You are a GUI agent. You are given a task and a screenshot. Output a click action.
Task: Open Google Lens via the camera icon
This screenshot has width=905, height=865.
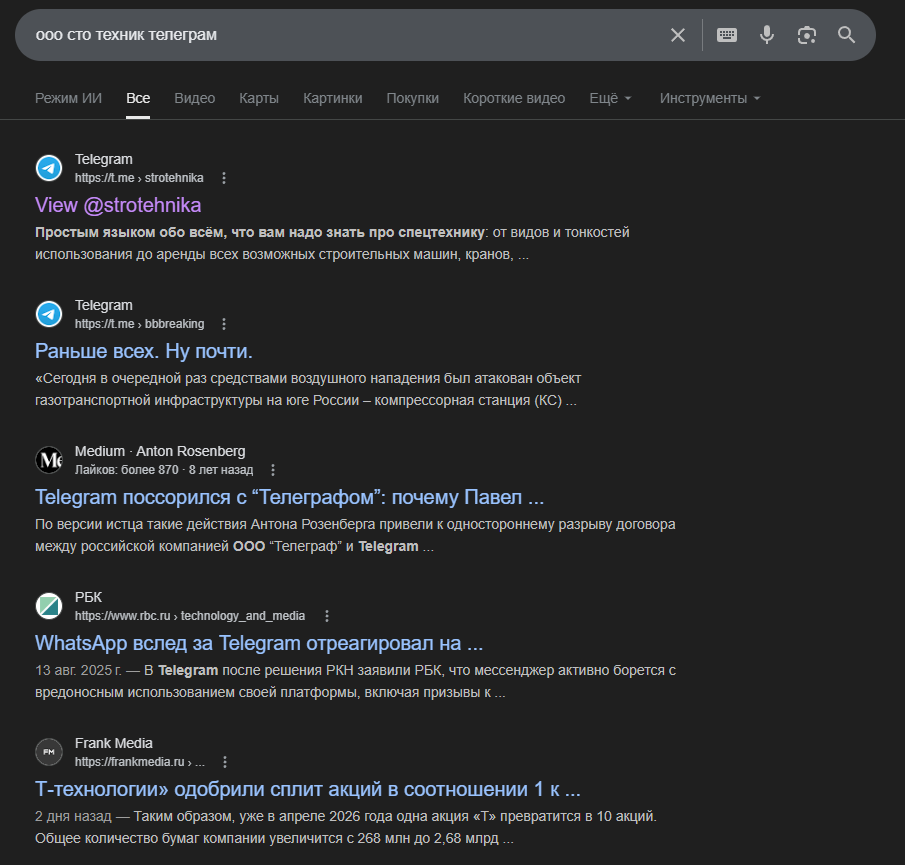click(x=806, y=35)
